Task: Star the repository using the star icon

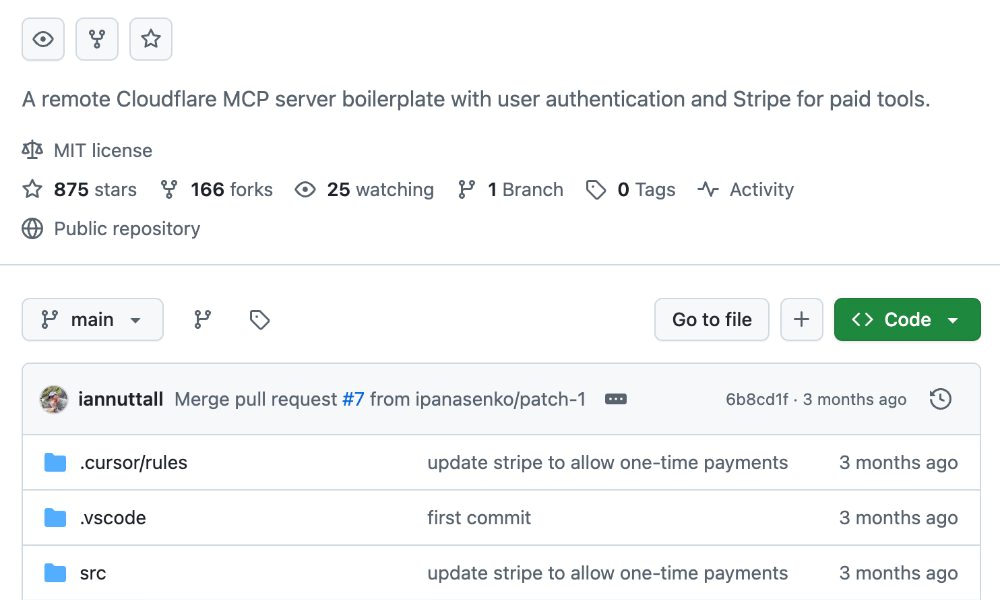Action: tap(151, 39)
